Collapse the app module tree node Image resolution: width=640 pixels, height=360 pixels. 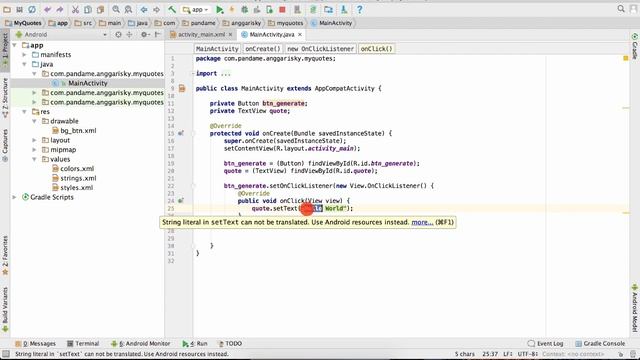coord(15,45)
